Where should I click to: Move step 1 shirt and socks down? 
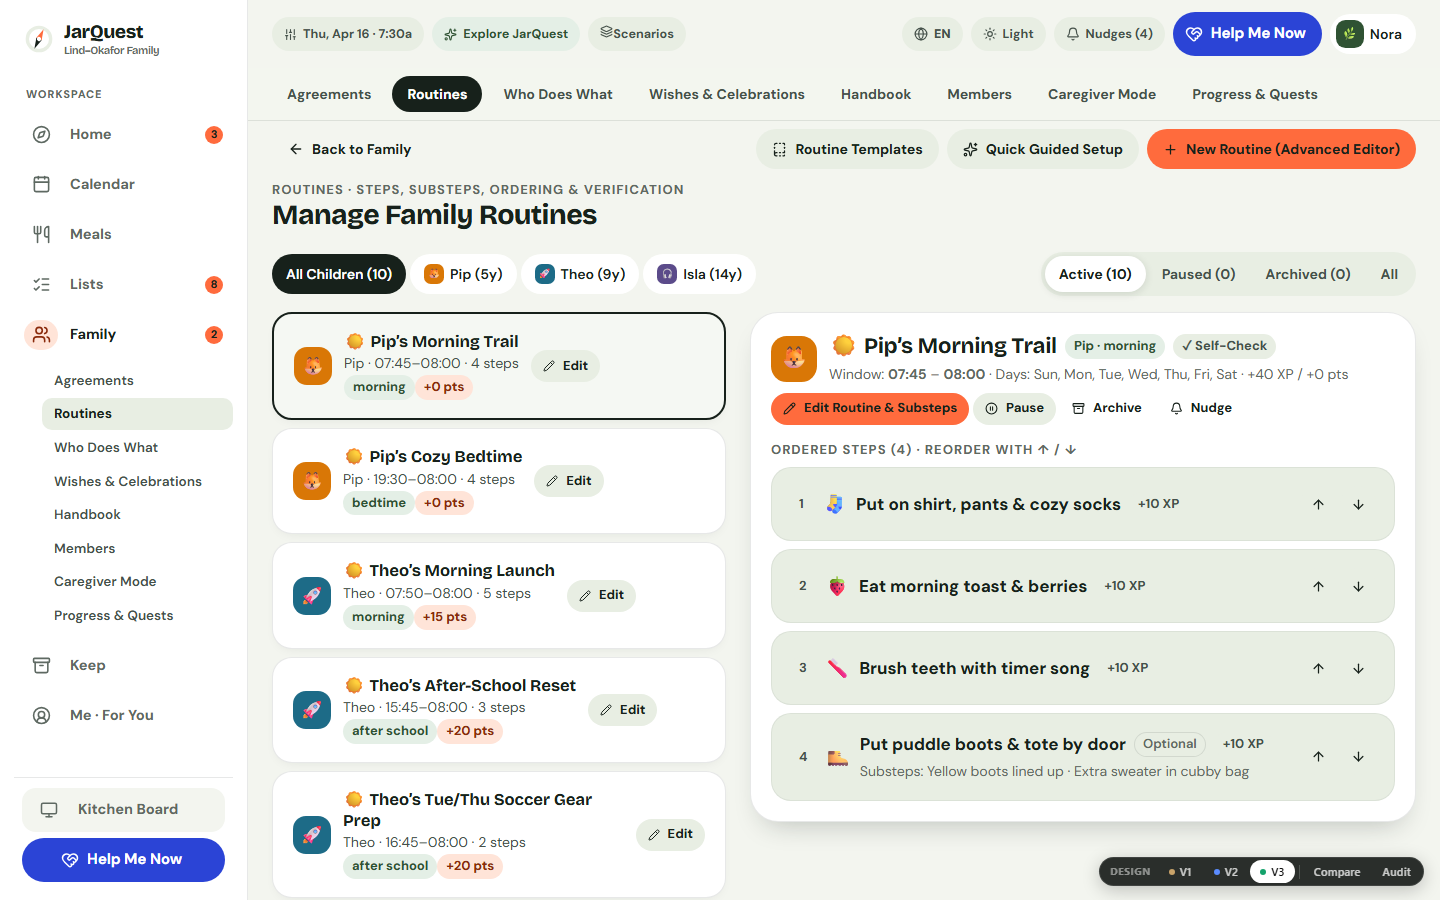[1358, 505]
